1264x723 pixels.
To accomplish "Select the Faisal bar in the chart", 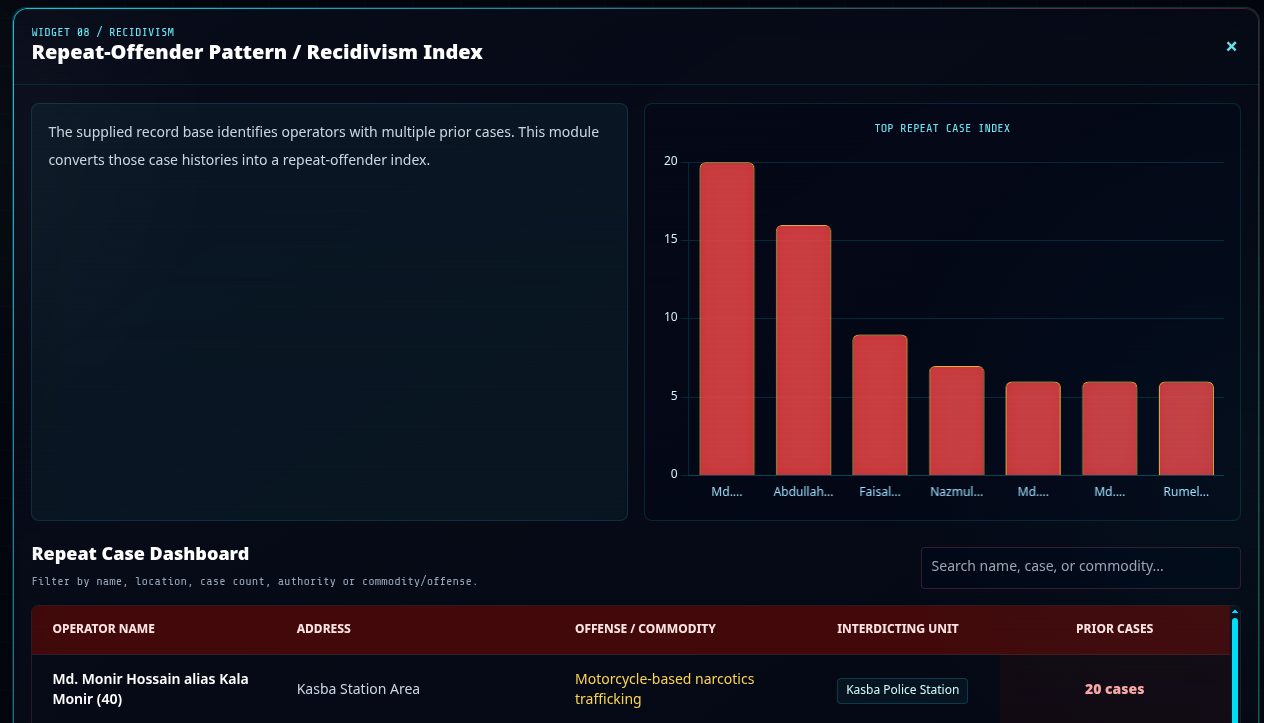I will click(880, 405).
